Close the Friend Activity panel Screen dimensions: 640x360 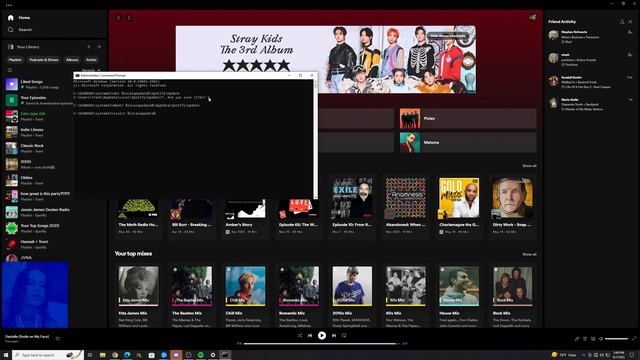pos(630,22)
